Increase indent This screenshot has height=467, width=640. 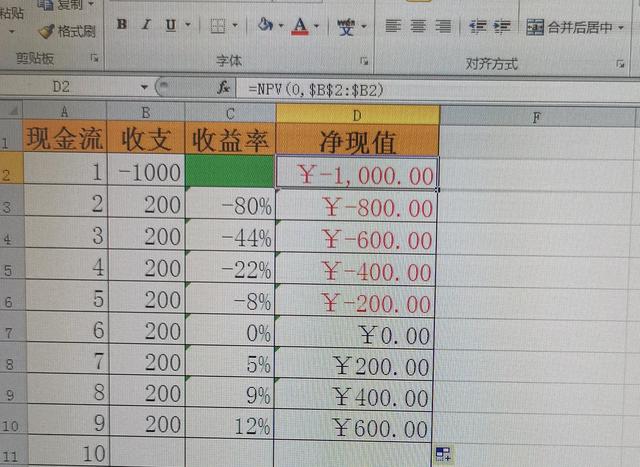click(x=502, y=27)
